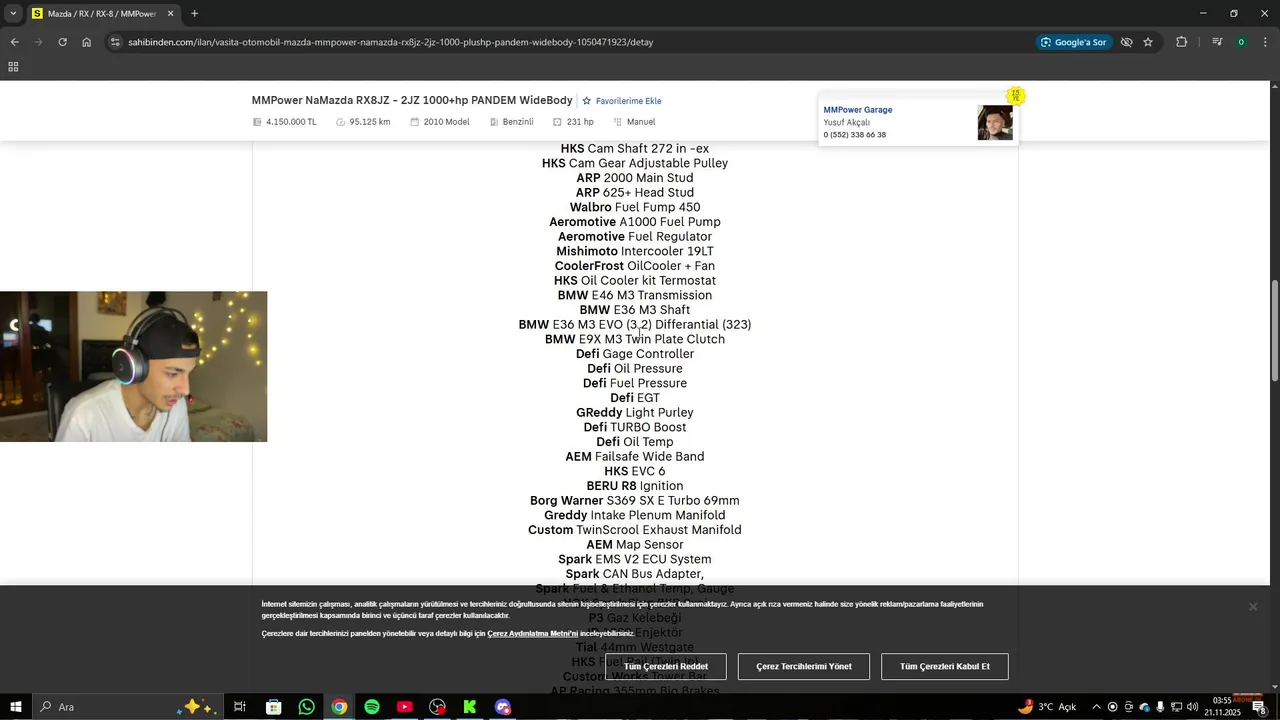Click the phone number 0 (552) 338 66 38
The height and width of the screenshot is (720, 1280).
pyautogui.click(x=855, y=135)
